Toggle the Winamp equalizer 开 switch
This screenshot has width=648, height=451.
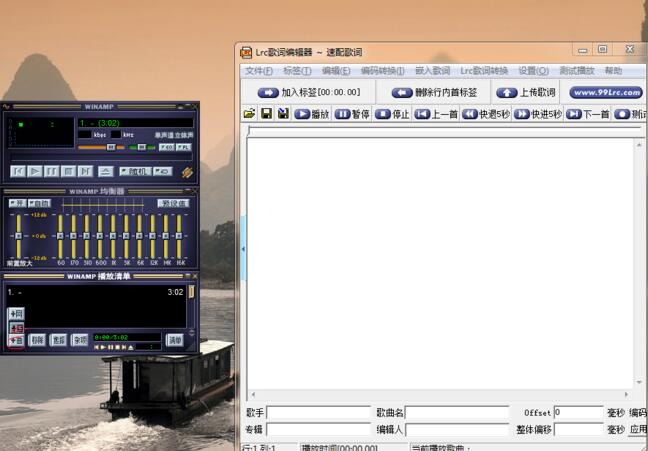[x=17, y=203]
